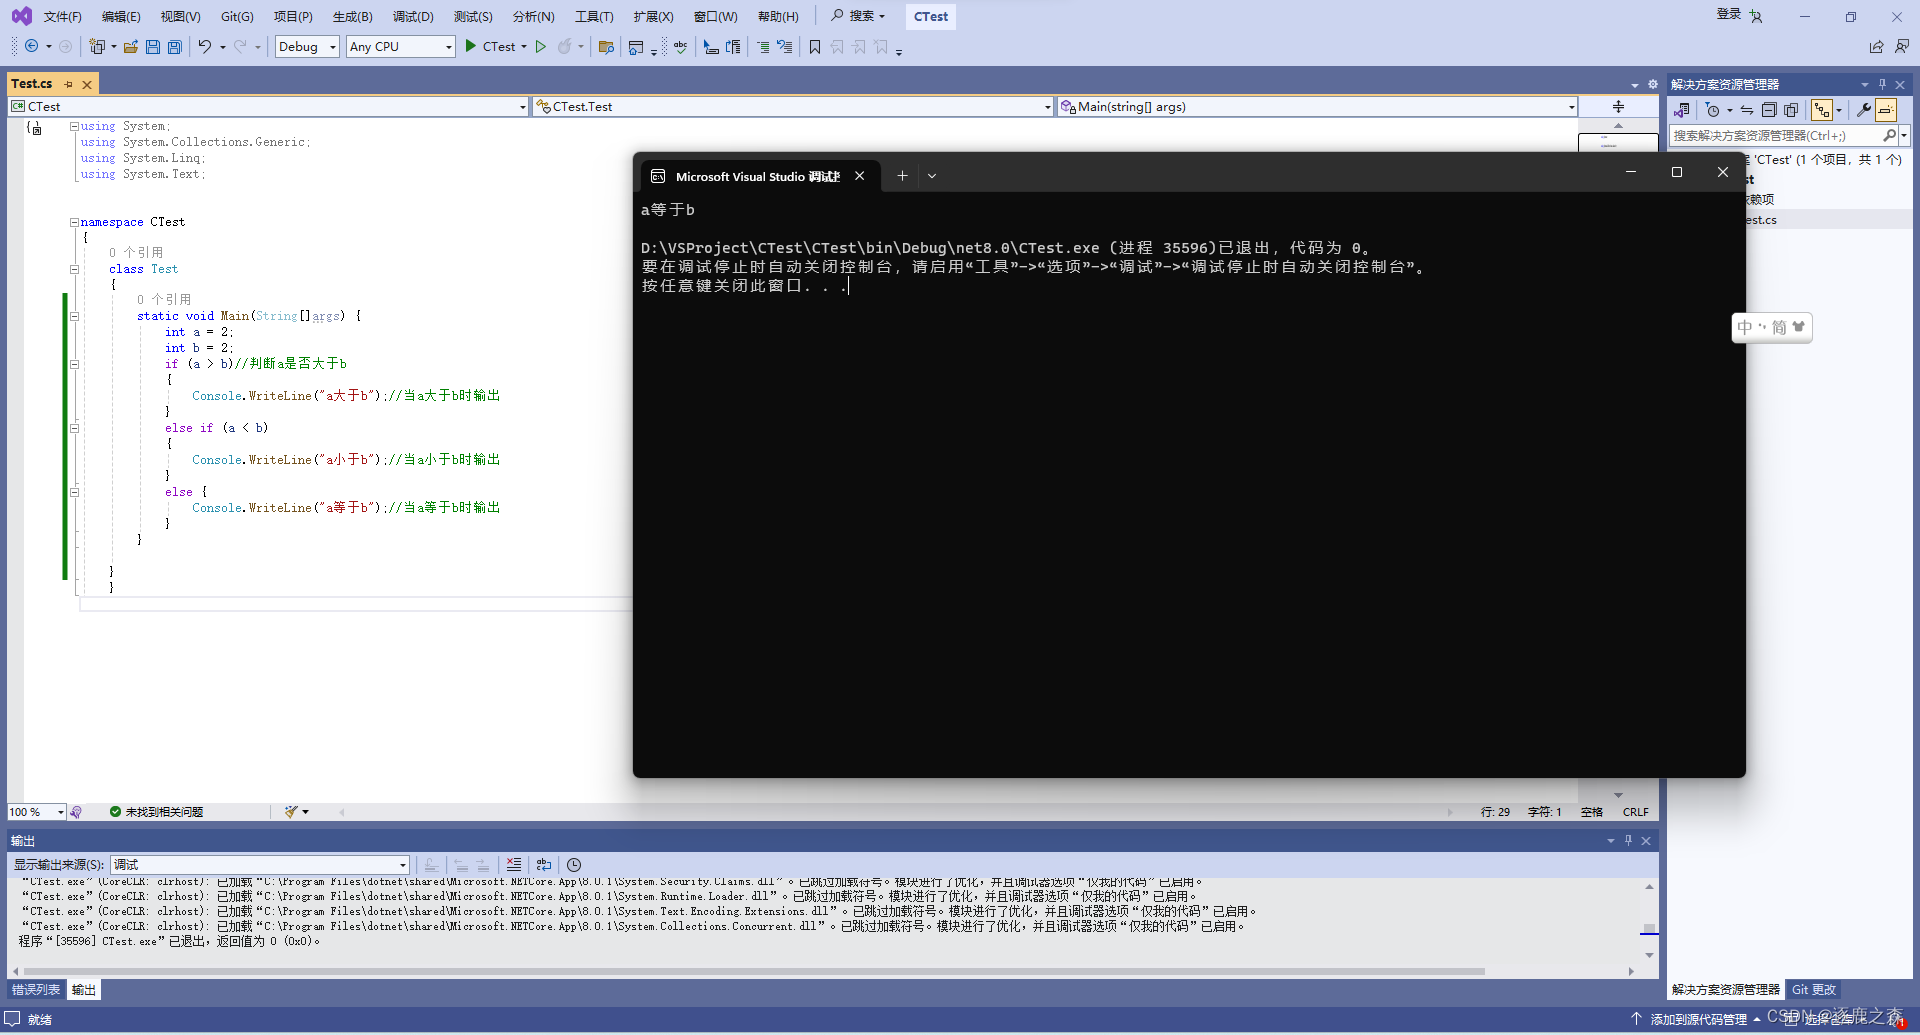Switch to the 错误列表 tab

point(36,990)
